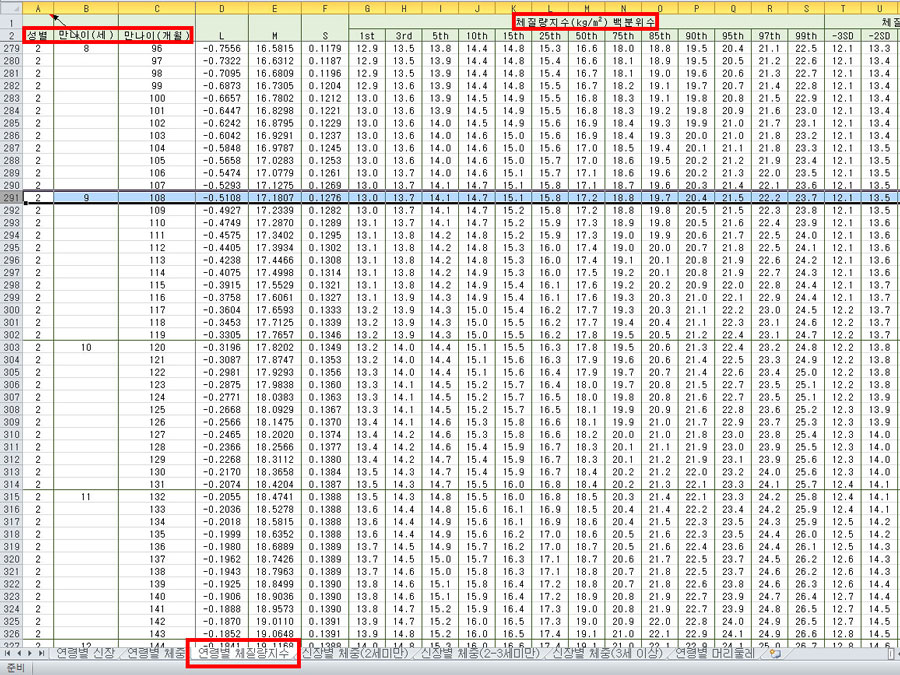Select column S header
This screenshot has height=675, width=900.
(806, 8)
